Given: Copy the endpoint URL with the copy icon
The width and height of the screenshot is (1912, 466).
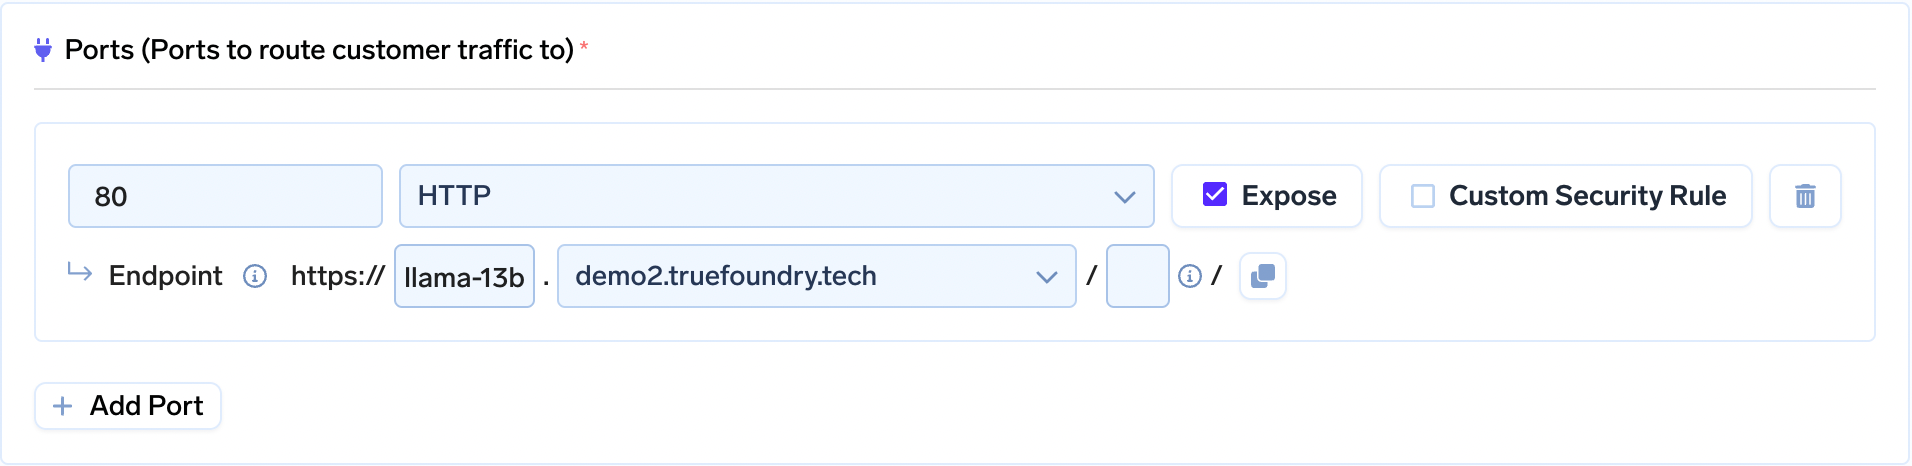Looking at the screenshot, I should point(1263,276).
